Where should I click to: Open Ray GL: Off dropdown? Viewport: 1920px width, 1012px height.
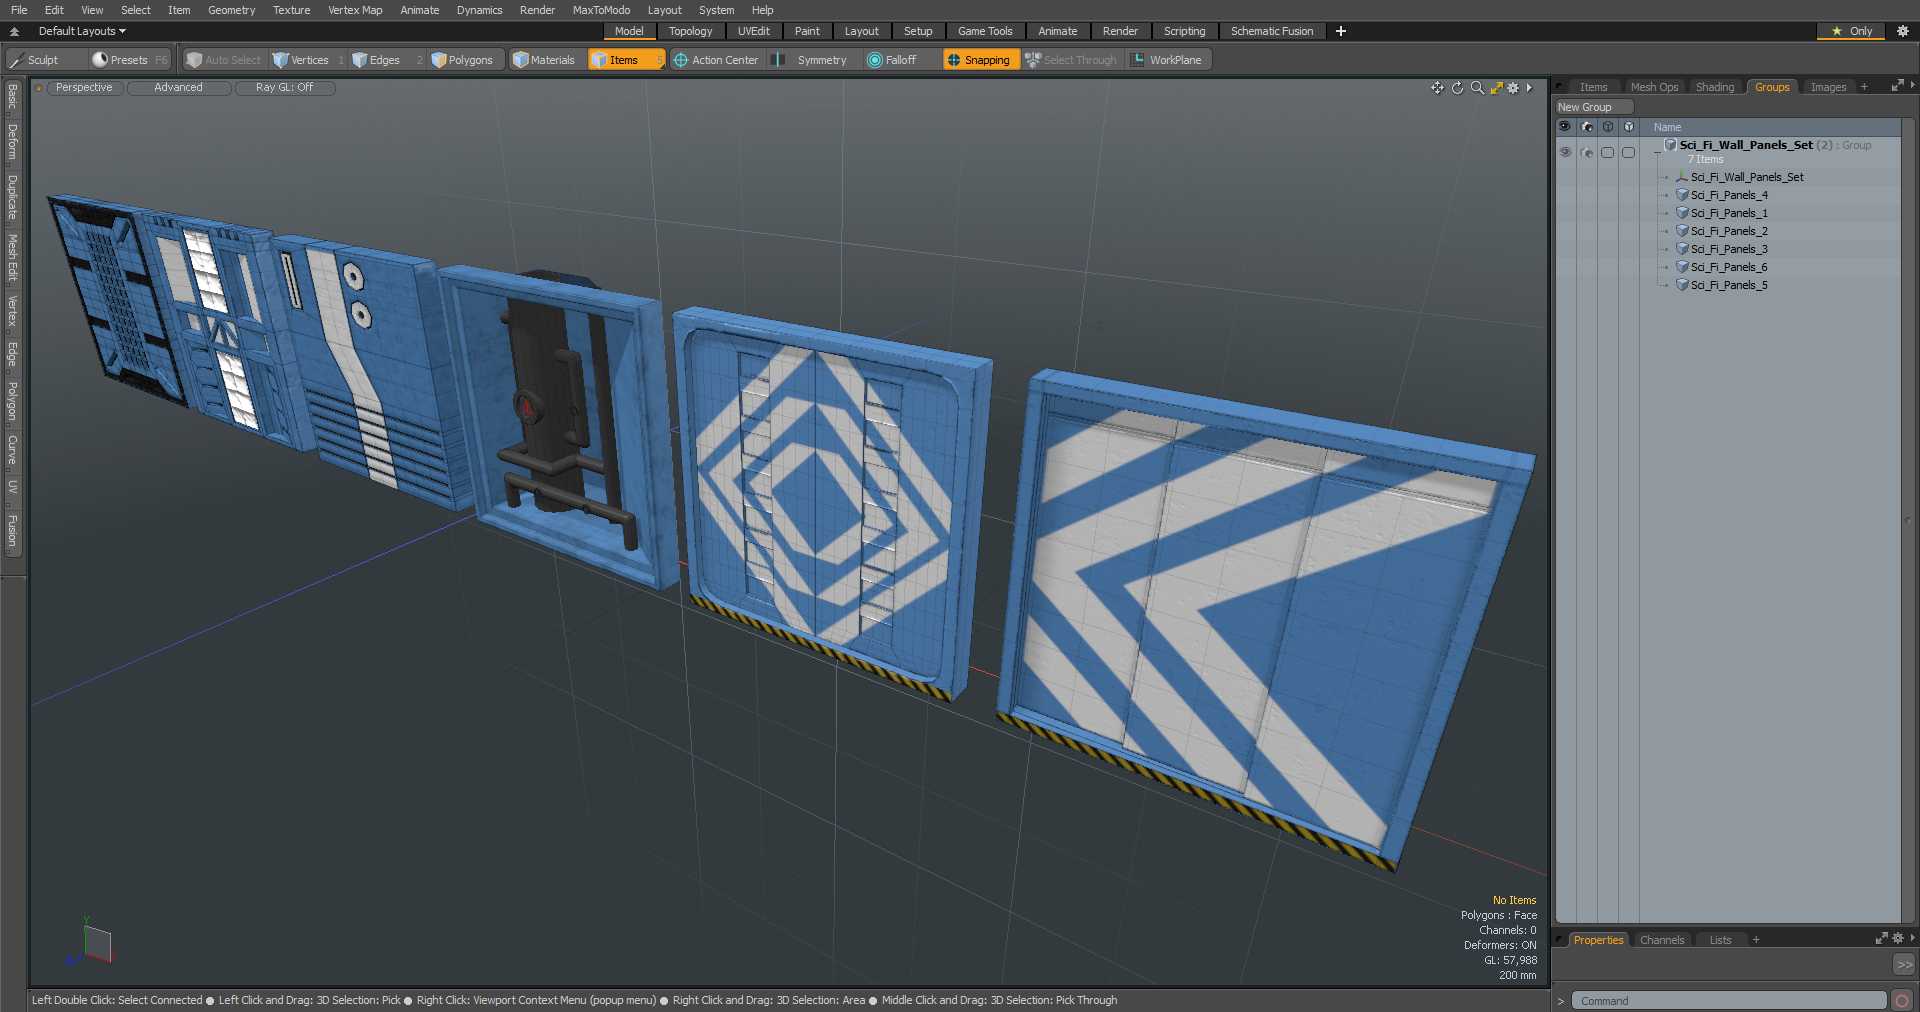(x=284, y=88)
